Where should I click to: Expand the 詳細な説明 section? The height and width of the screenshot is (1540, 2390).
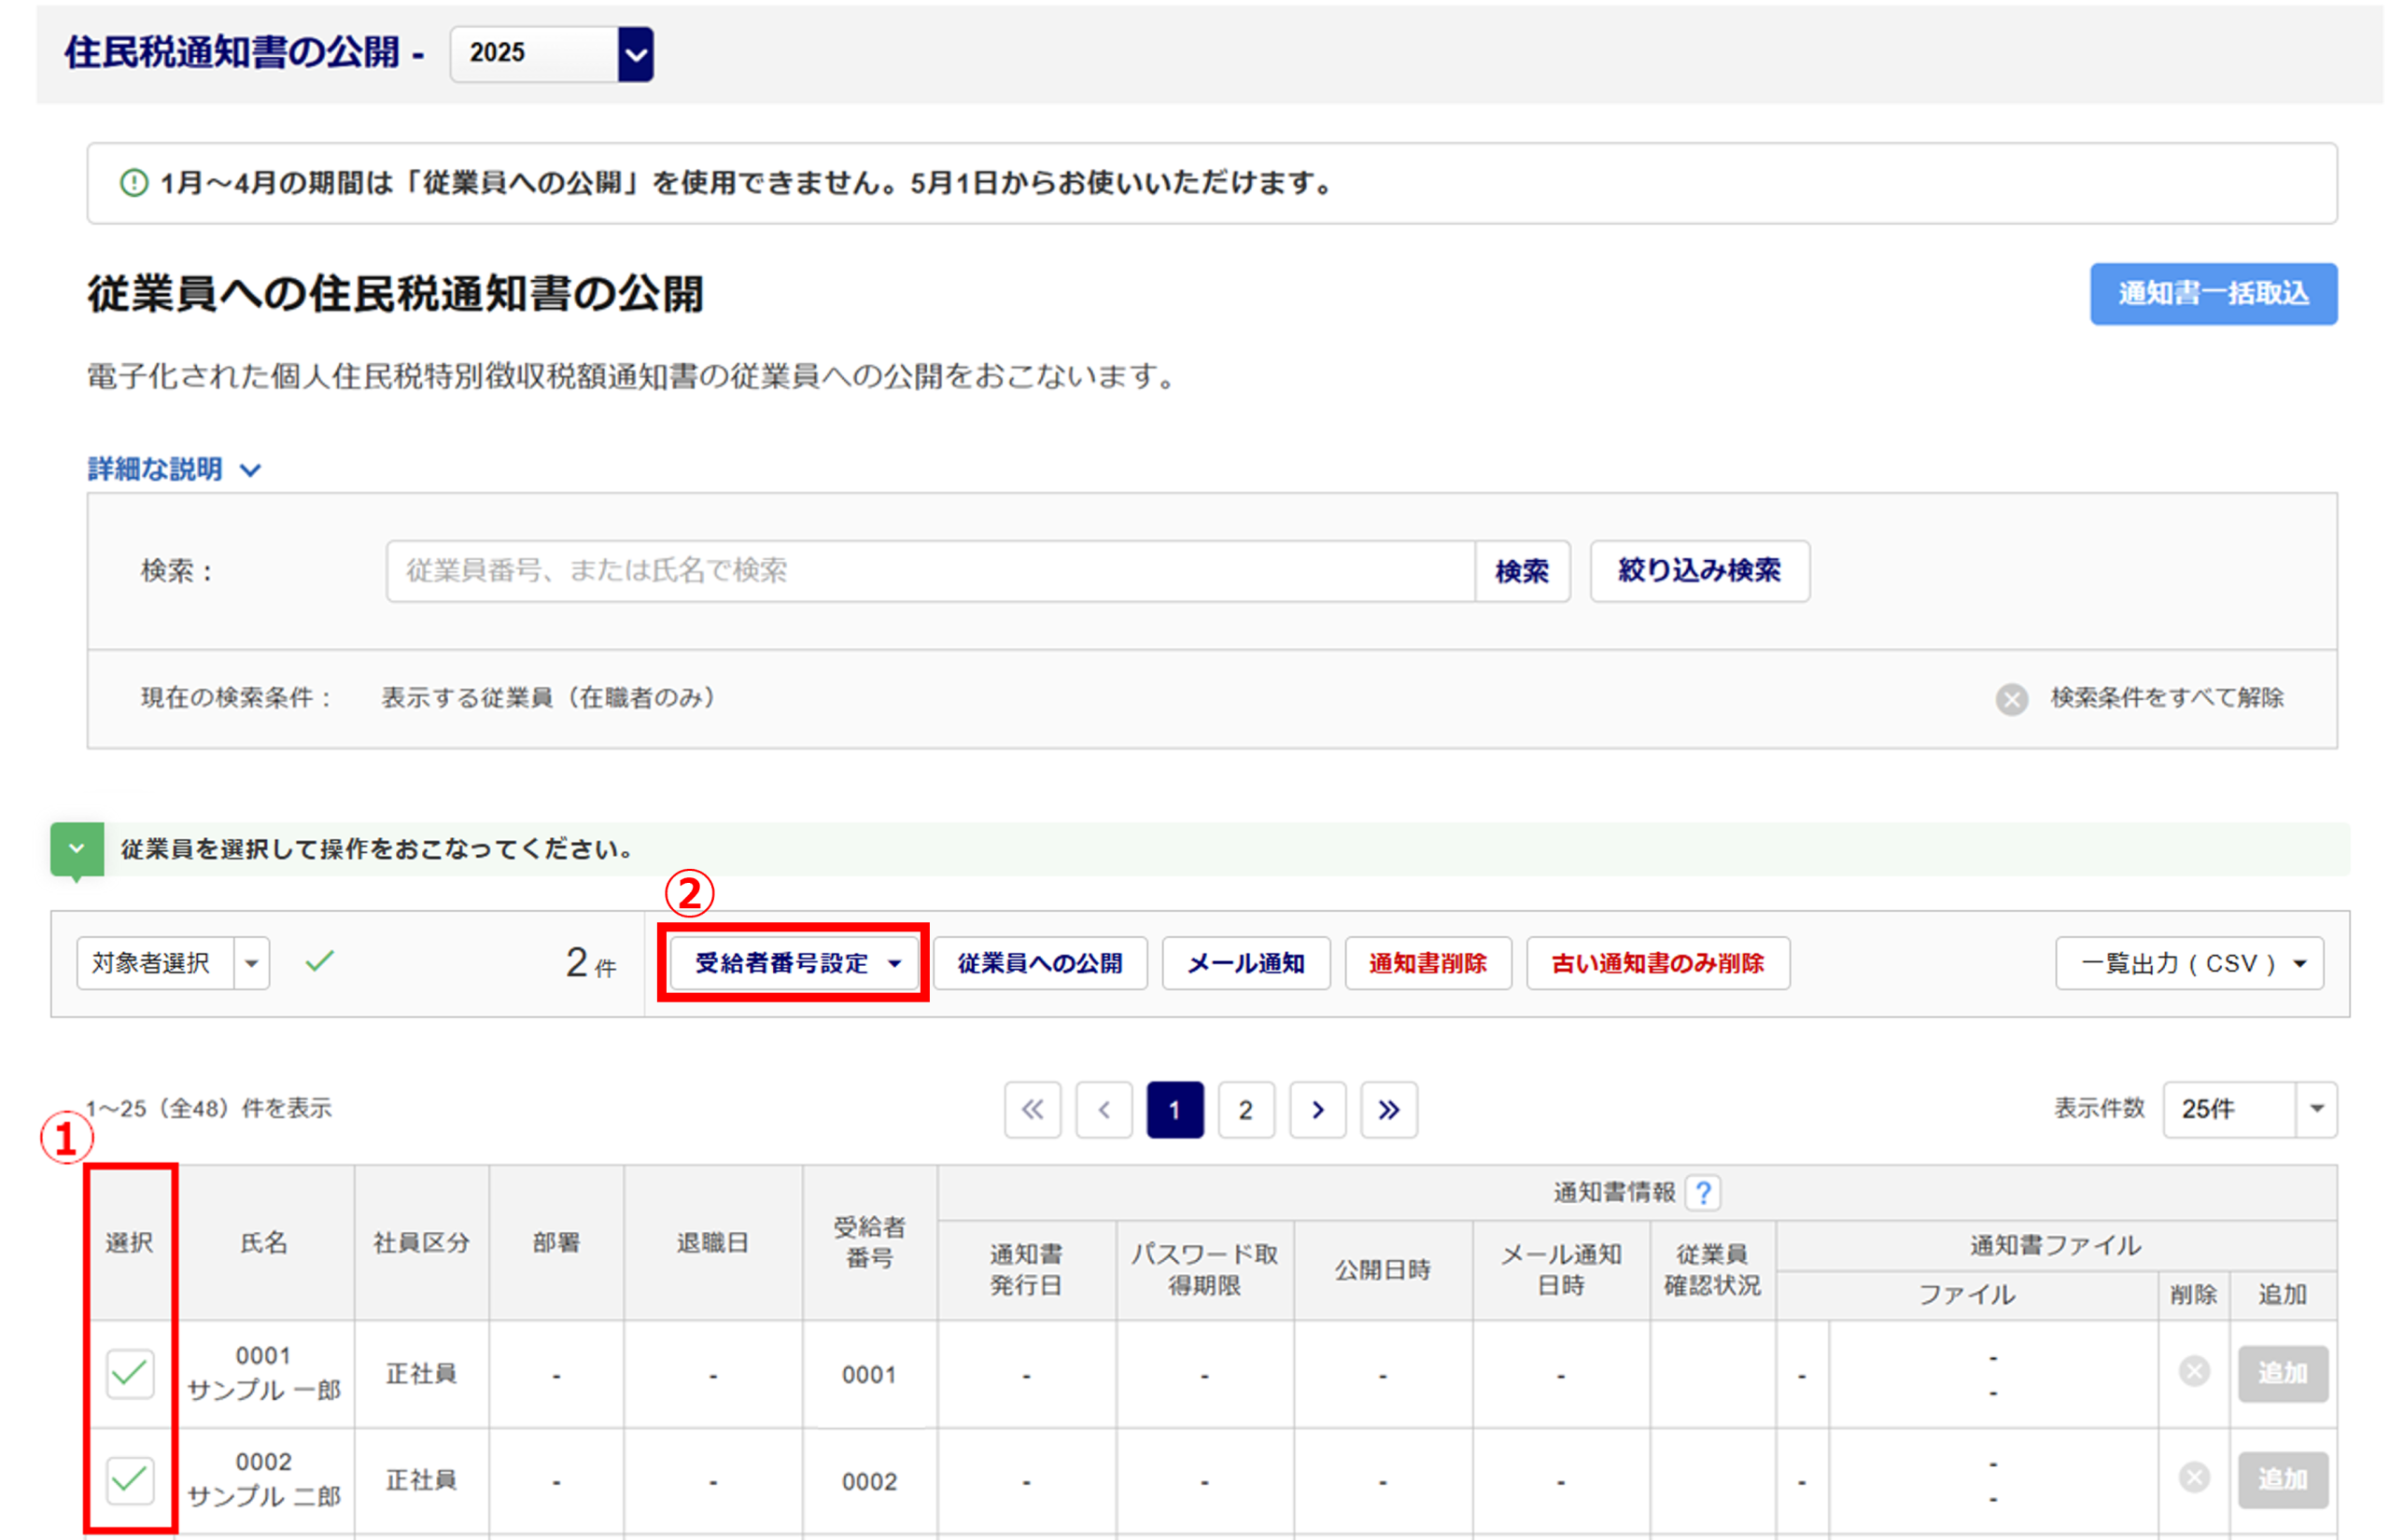pos(174,469)
